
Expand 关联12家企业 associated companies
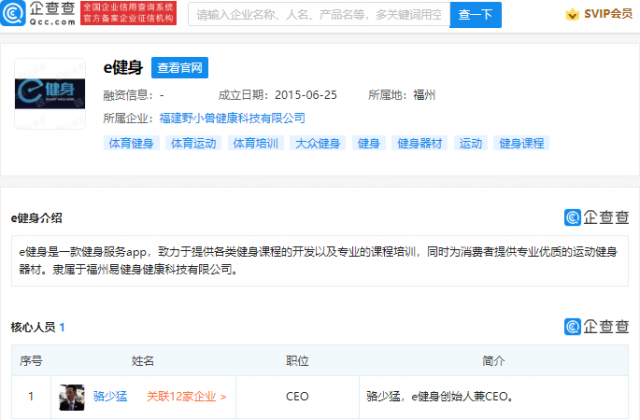pos(186,396)
